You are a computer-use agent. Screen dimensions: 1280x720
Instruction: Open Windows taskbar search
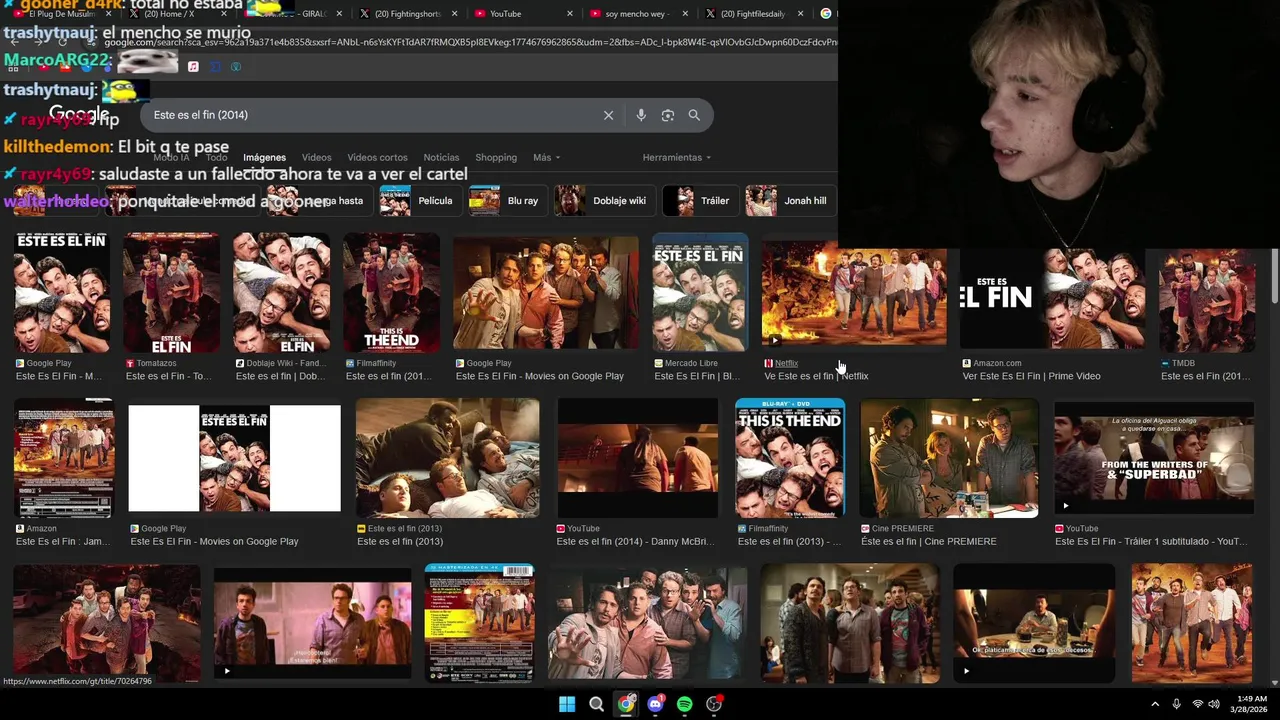point(596,704)
